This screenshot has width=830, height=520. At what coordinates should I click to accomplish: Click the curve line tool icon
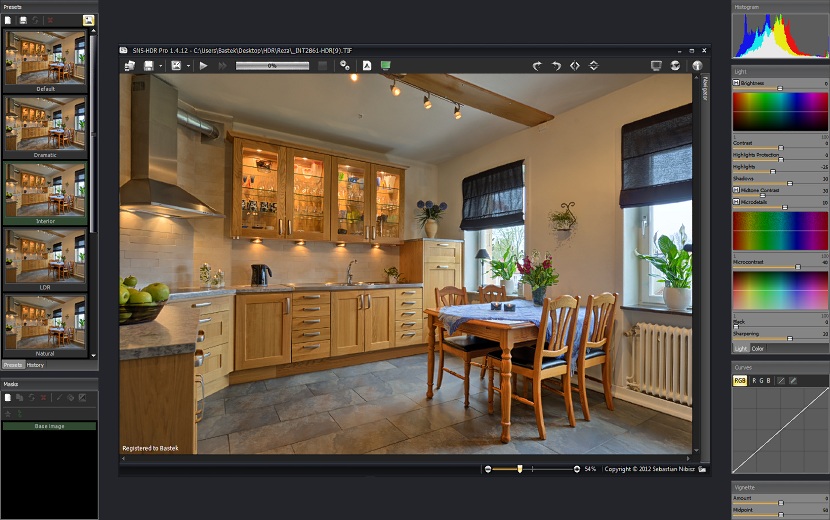pyautogui.click(x=781, y=380)
